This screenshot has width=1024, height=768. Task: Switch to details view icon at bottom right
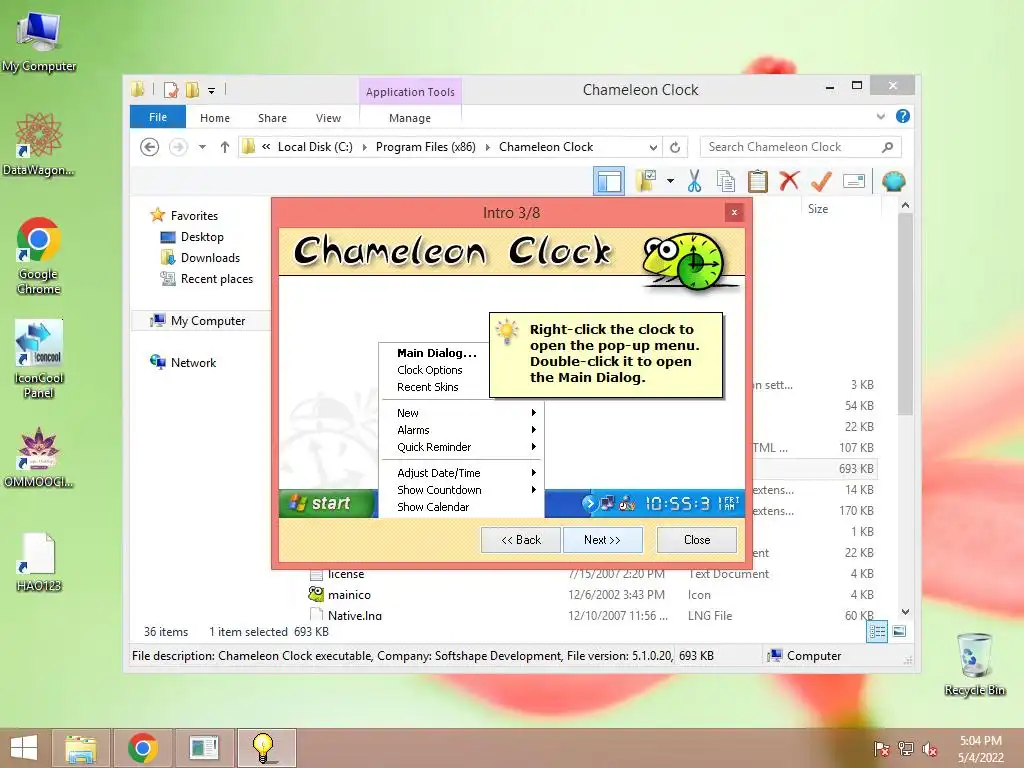877,631
